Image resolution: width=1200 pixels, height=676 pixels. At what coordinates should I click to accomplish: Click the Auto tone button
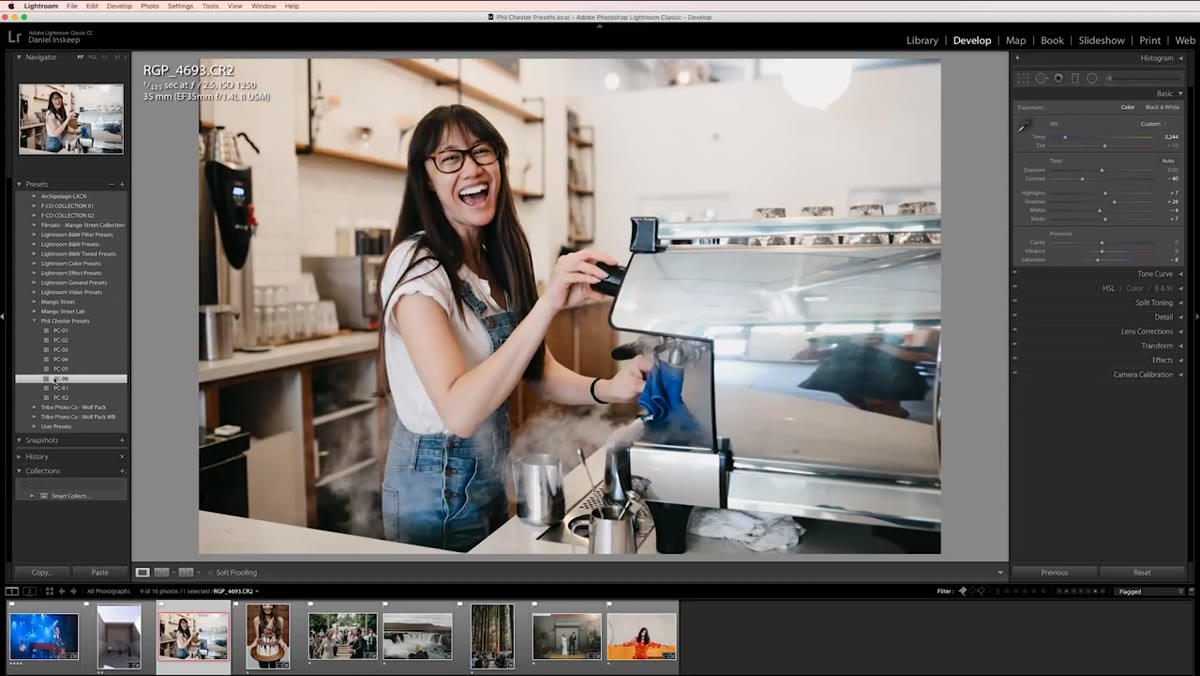click(1168, 160)
